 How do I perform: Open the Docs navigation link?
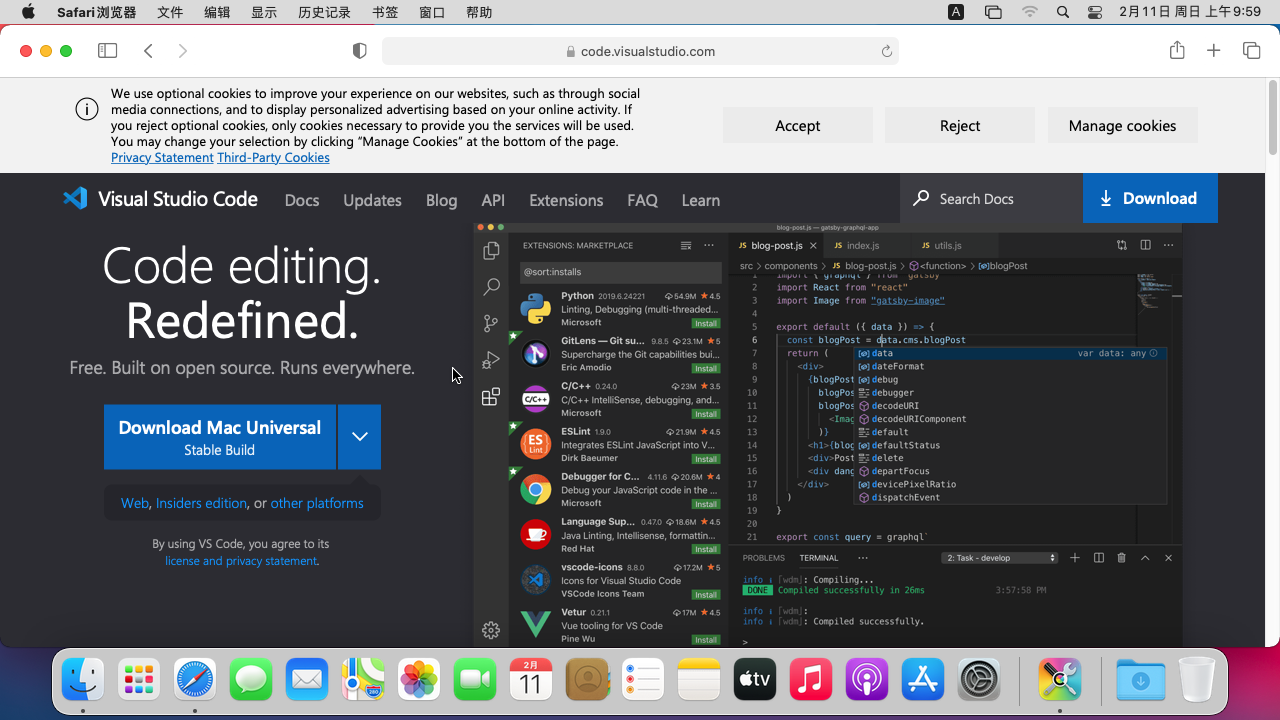302,200
